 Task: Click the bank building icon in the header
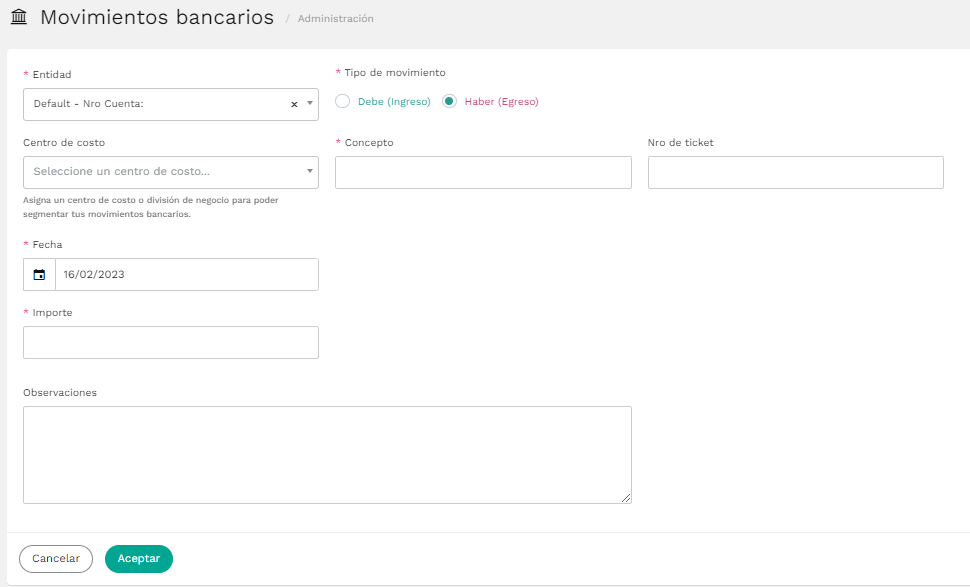[x=19, y=17]
